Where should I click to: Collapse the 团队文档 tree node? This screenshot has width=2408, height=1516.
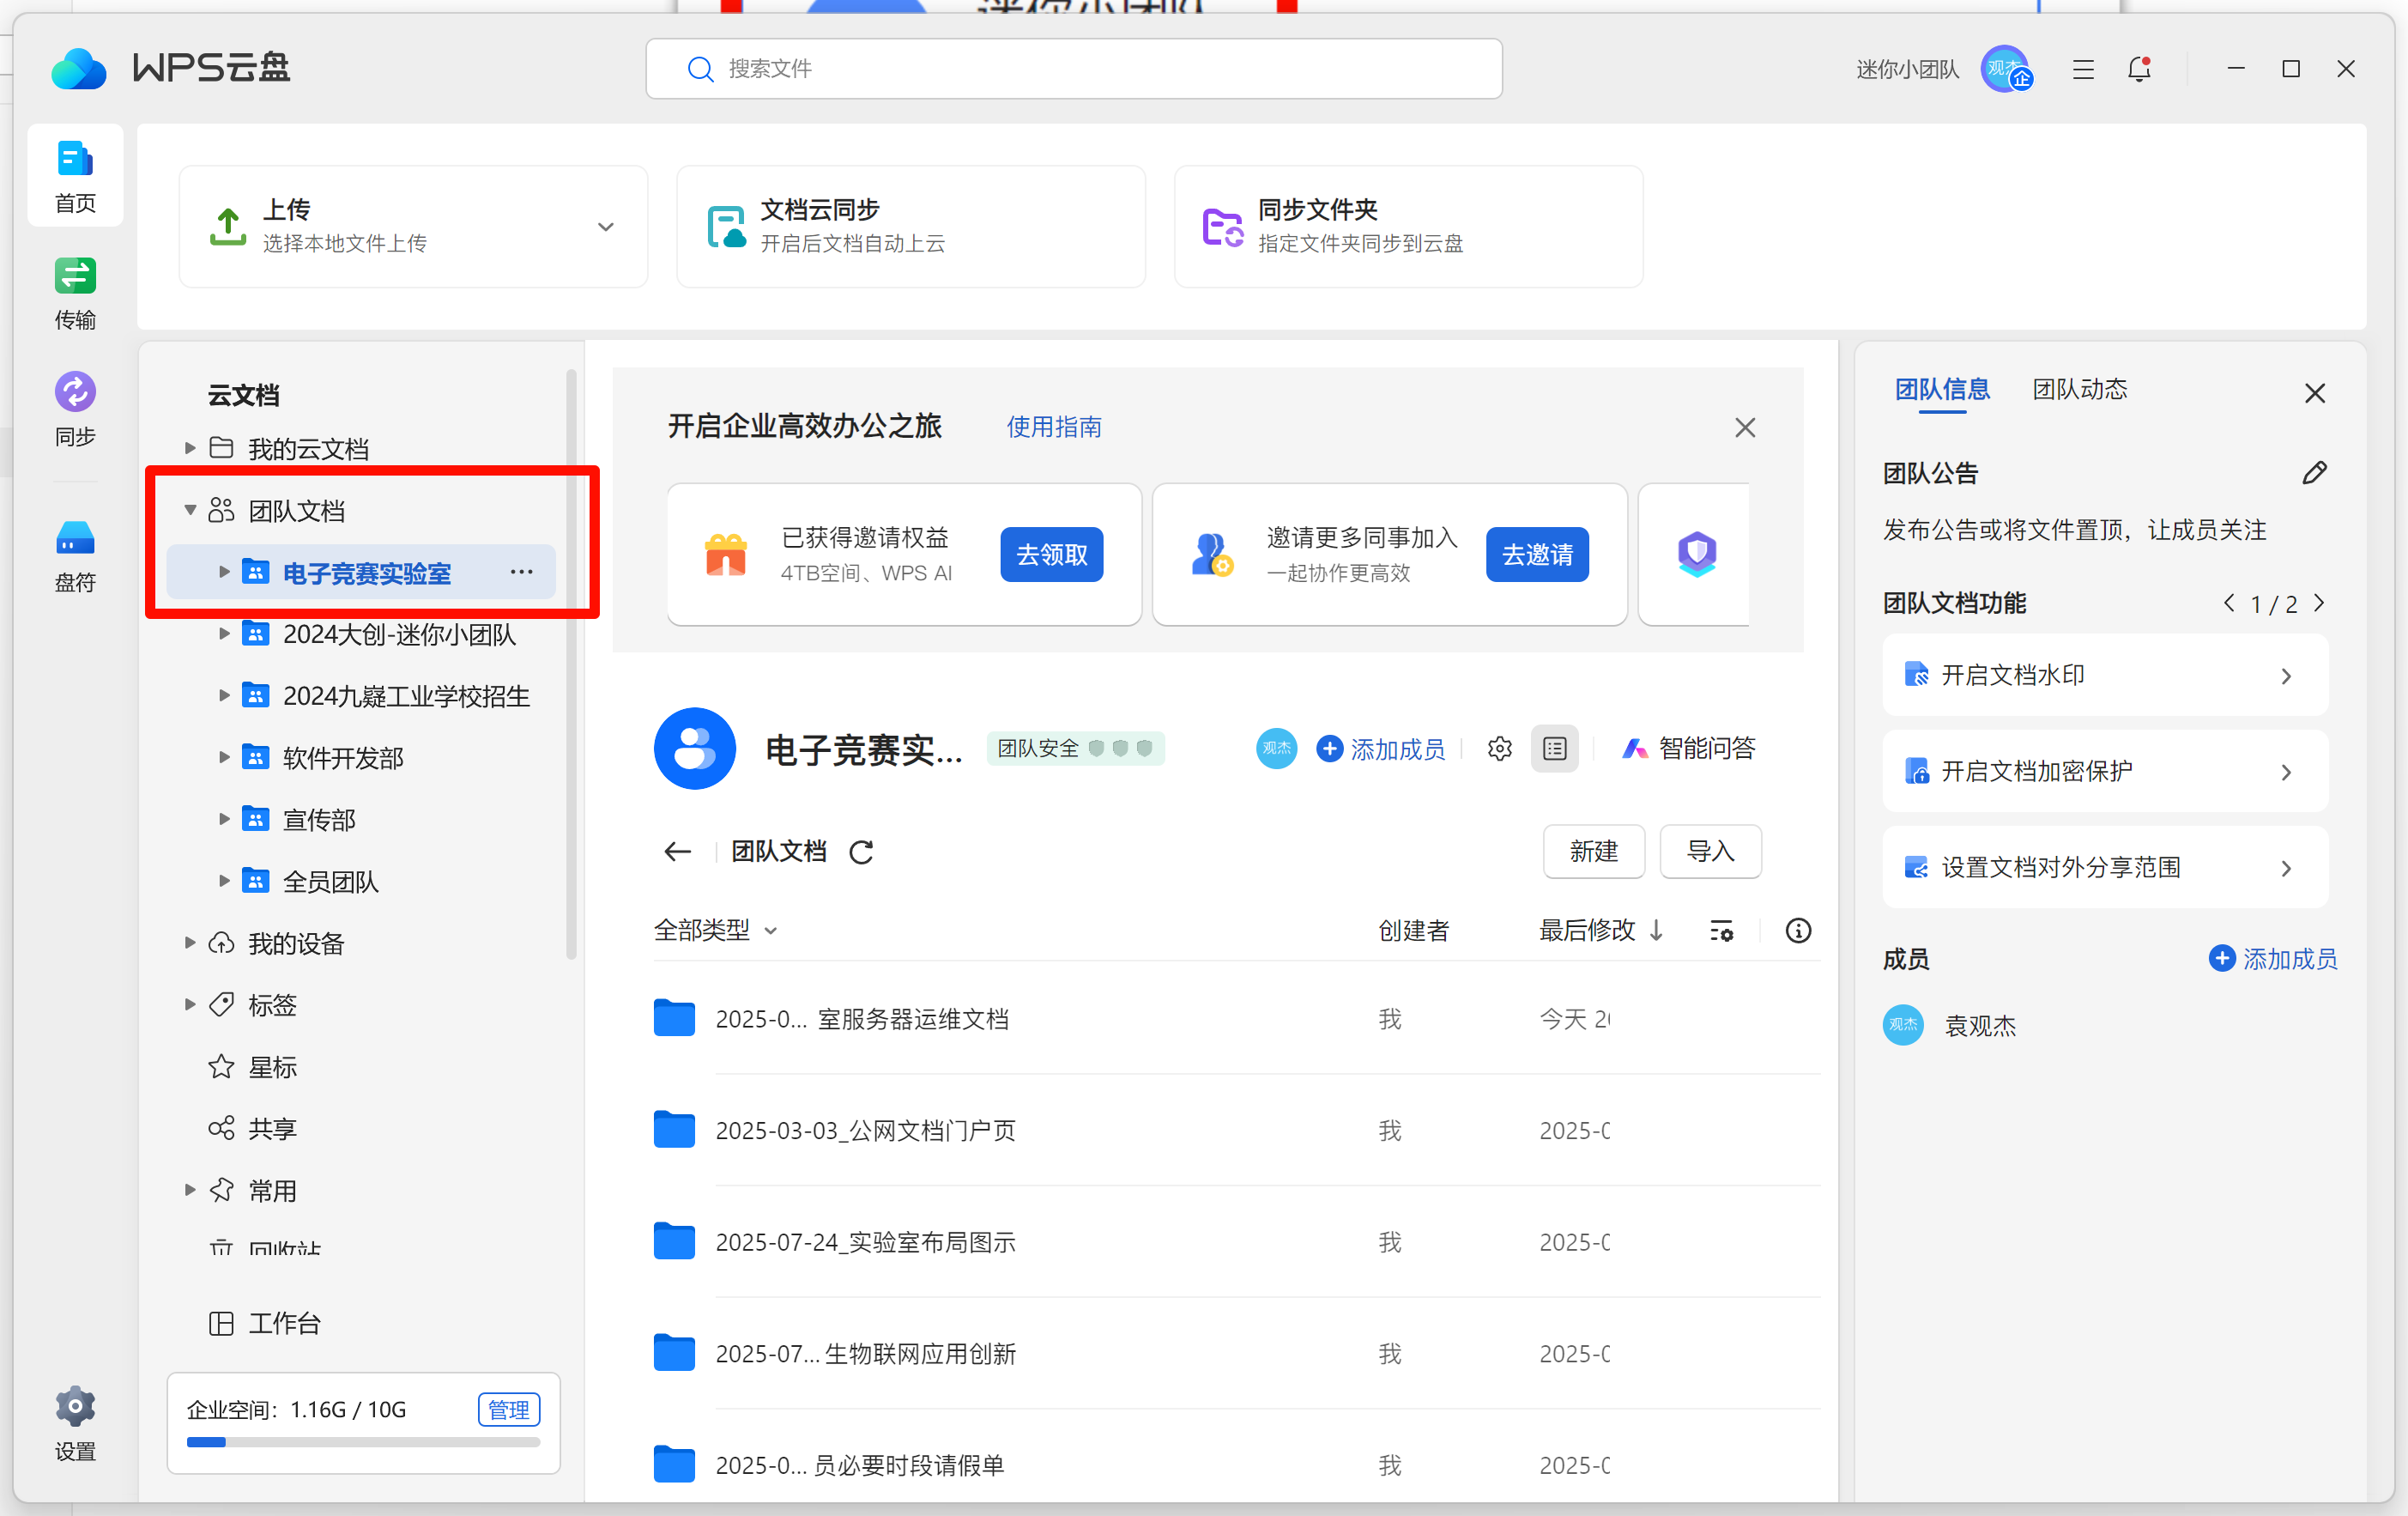coord(190,511)
